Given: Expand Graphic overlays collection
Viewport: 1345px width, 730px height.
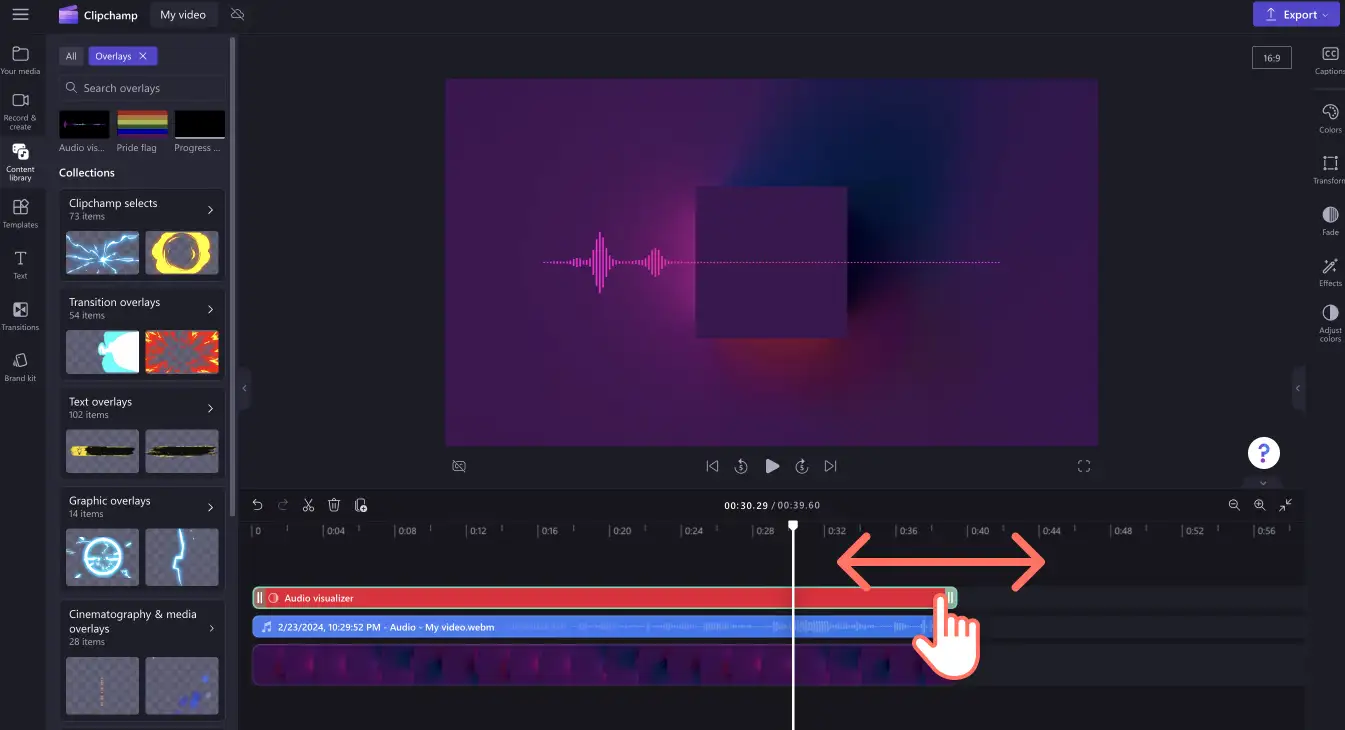Looking at the screenshot, I should pos(210,507).
